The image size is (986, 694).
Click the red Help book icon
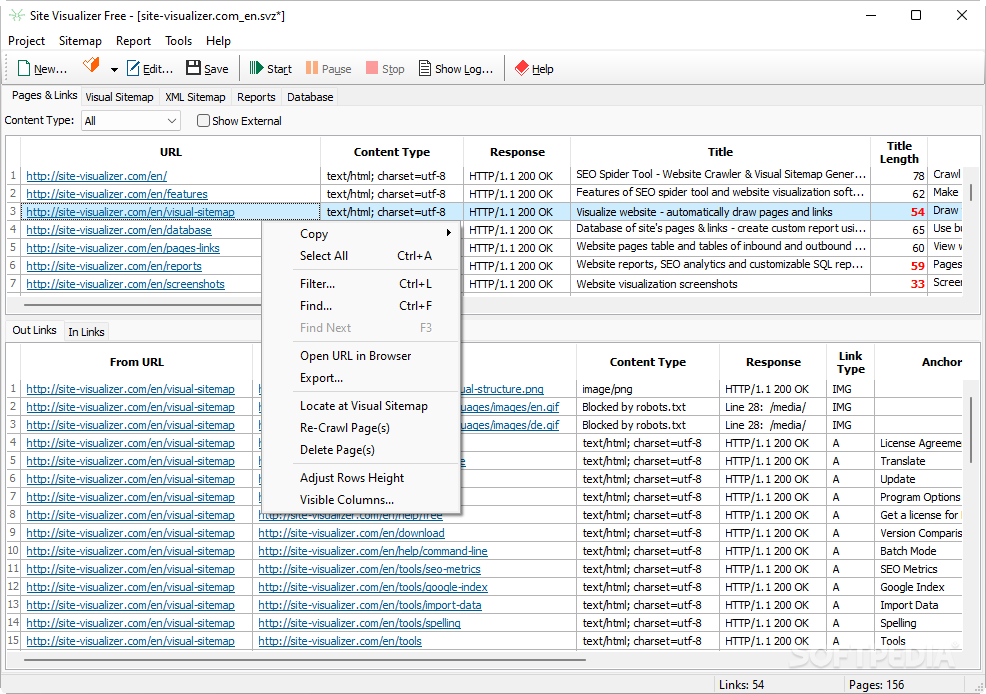(522, 68)
